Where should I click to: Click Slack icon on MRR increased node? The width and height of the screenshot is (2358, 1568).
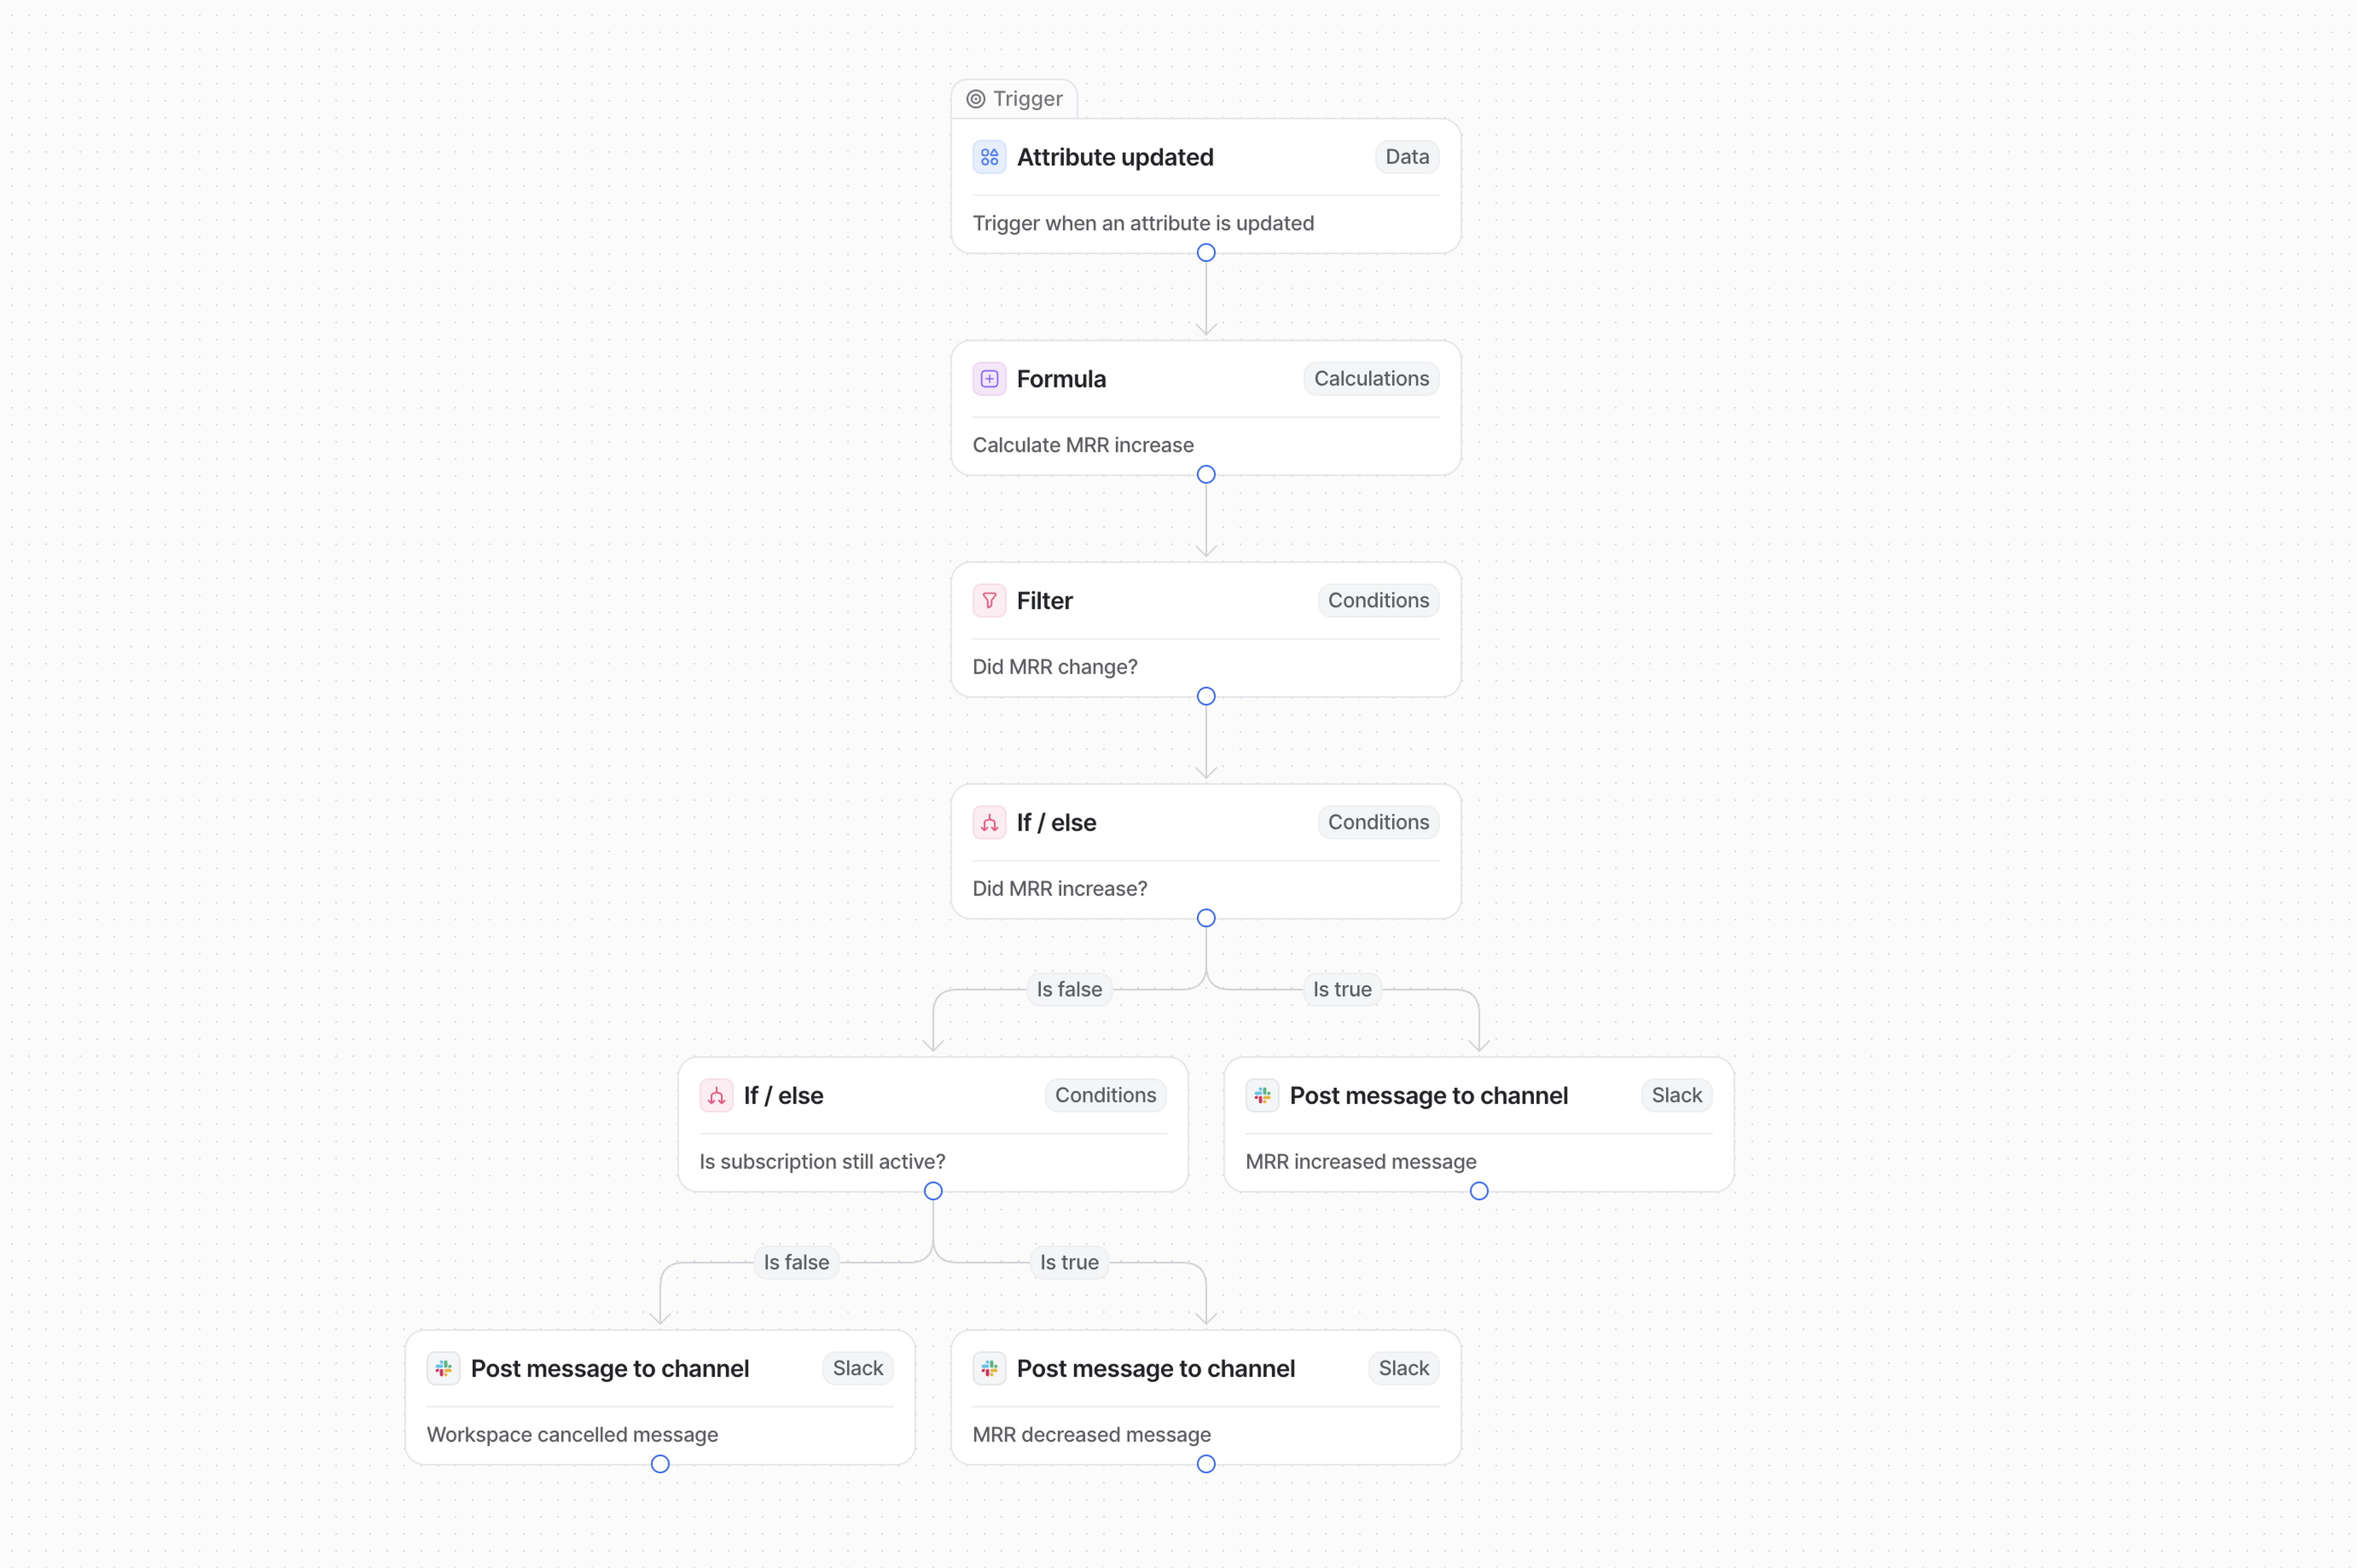tap(1262, 1096)
